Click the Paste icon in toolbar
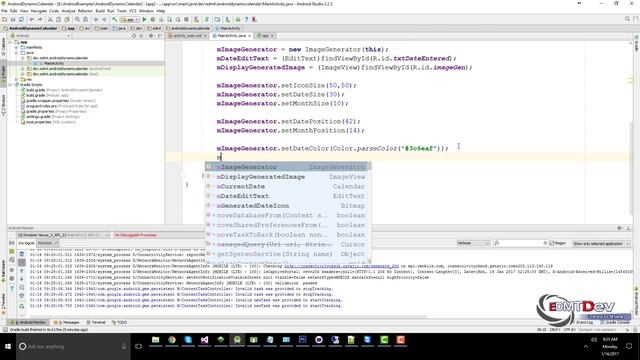This screenshot has width=640, height=360. pos(67,20)
